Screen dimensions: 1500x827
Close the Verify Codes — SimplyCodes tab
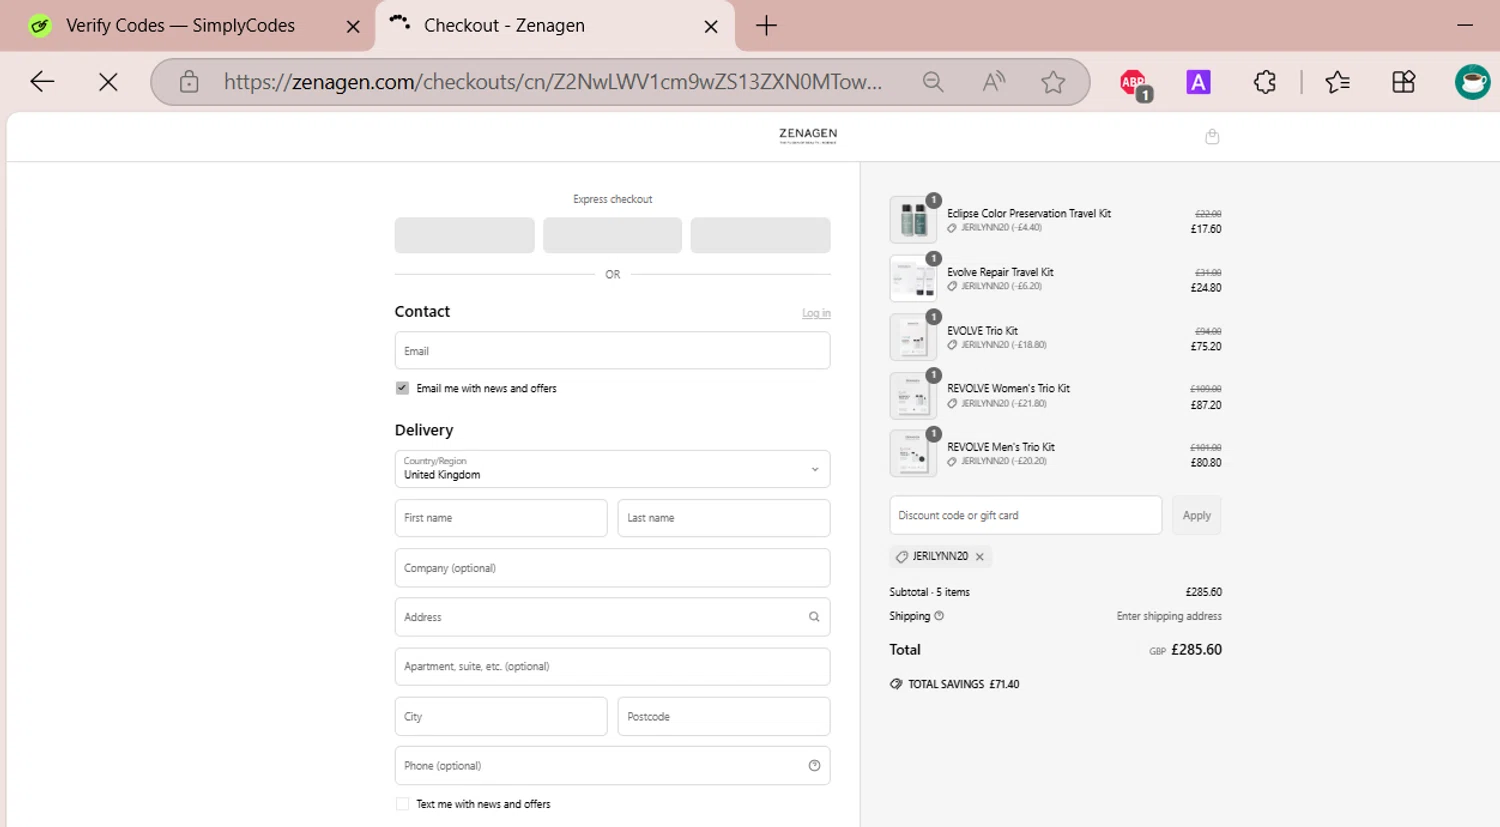[353, 27]
